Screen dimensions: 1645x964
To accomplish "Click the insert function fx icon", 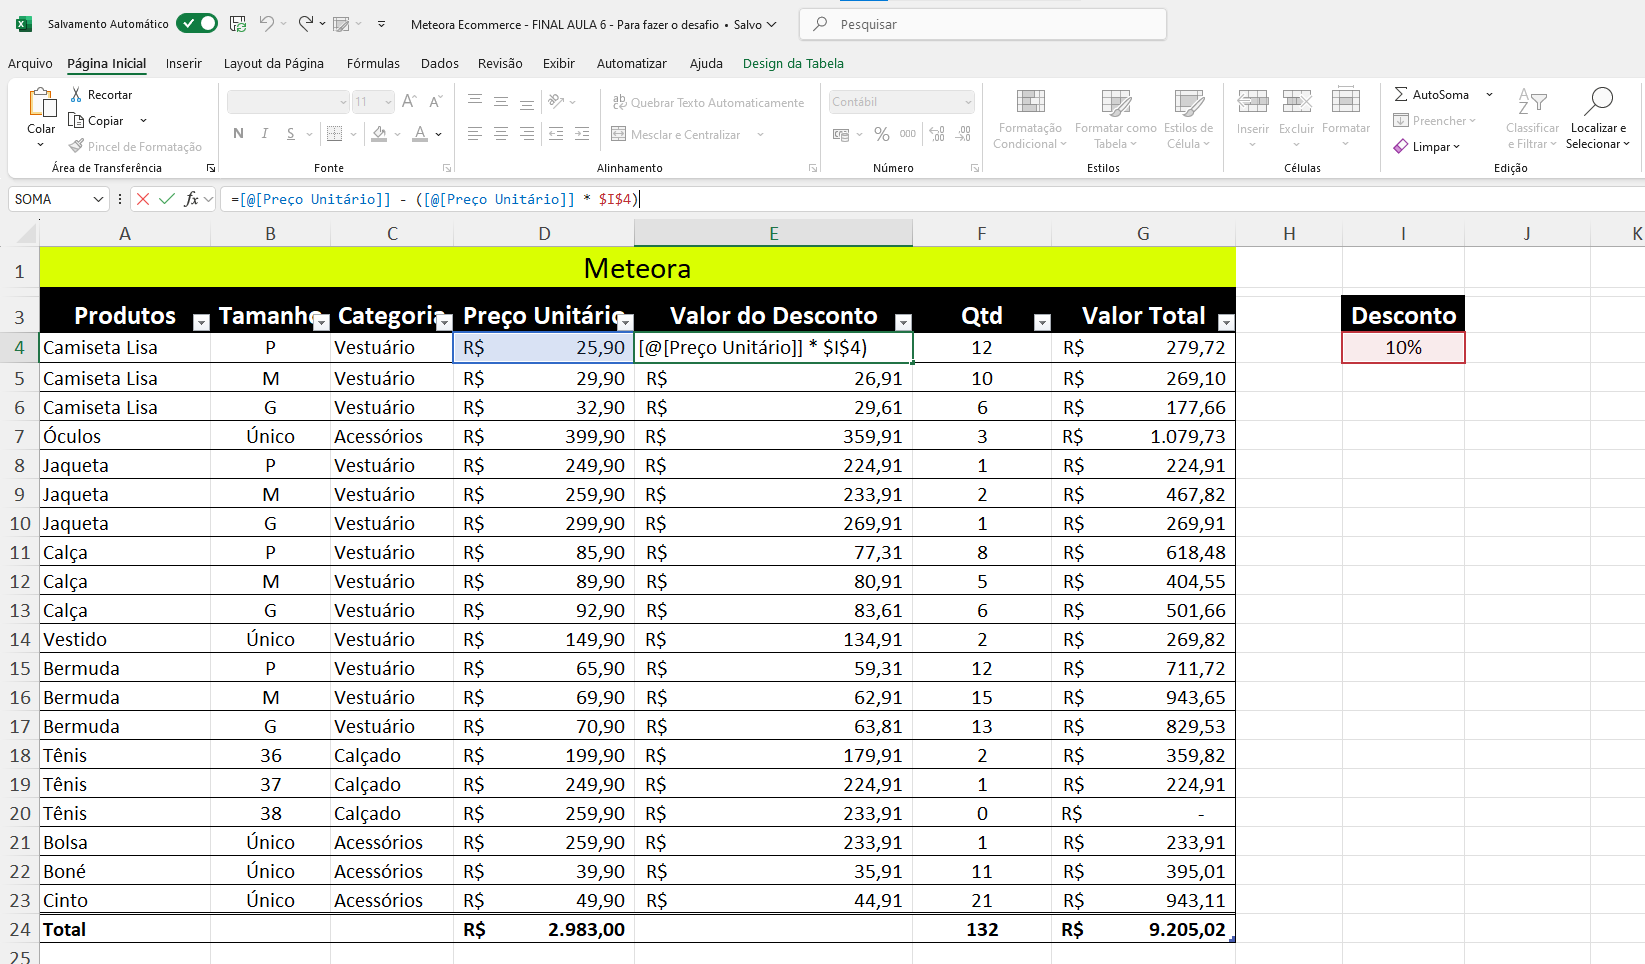I will tap(191, 199).
